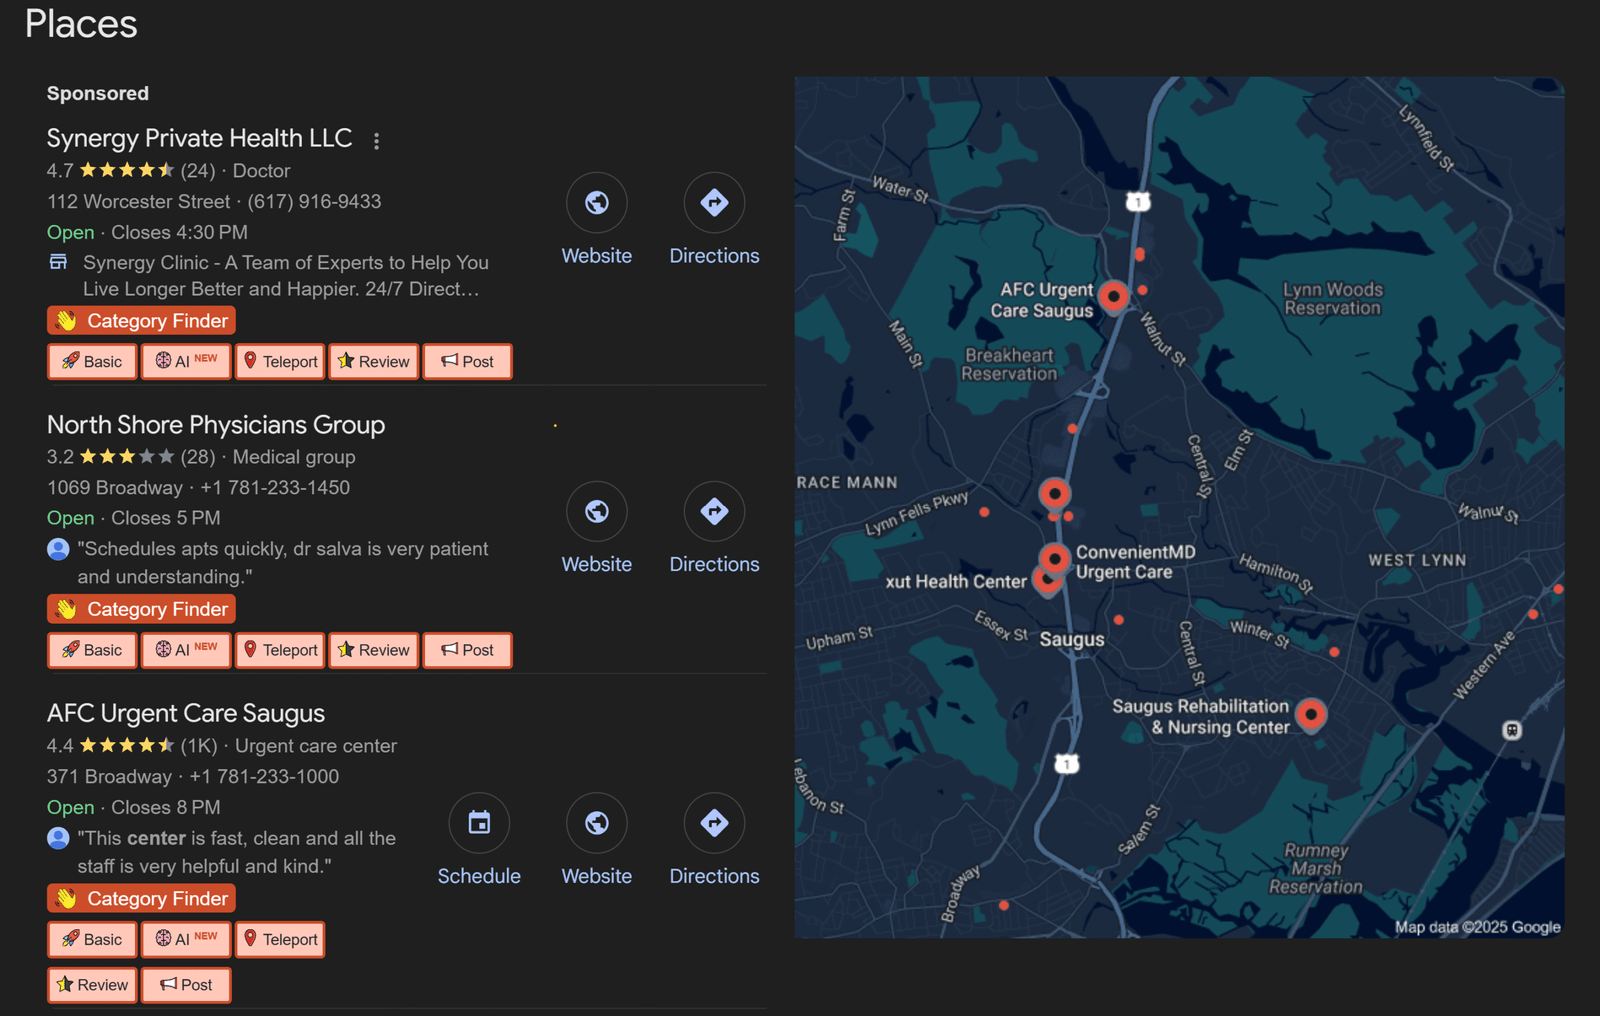Image resolution: width=1600 pixels, height=1016 pixels.
Task: Click the AFC rating count (1K)
Action: pos(199,746)
